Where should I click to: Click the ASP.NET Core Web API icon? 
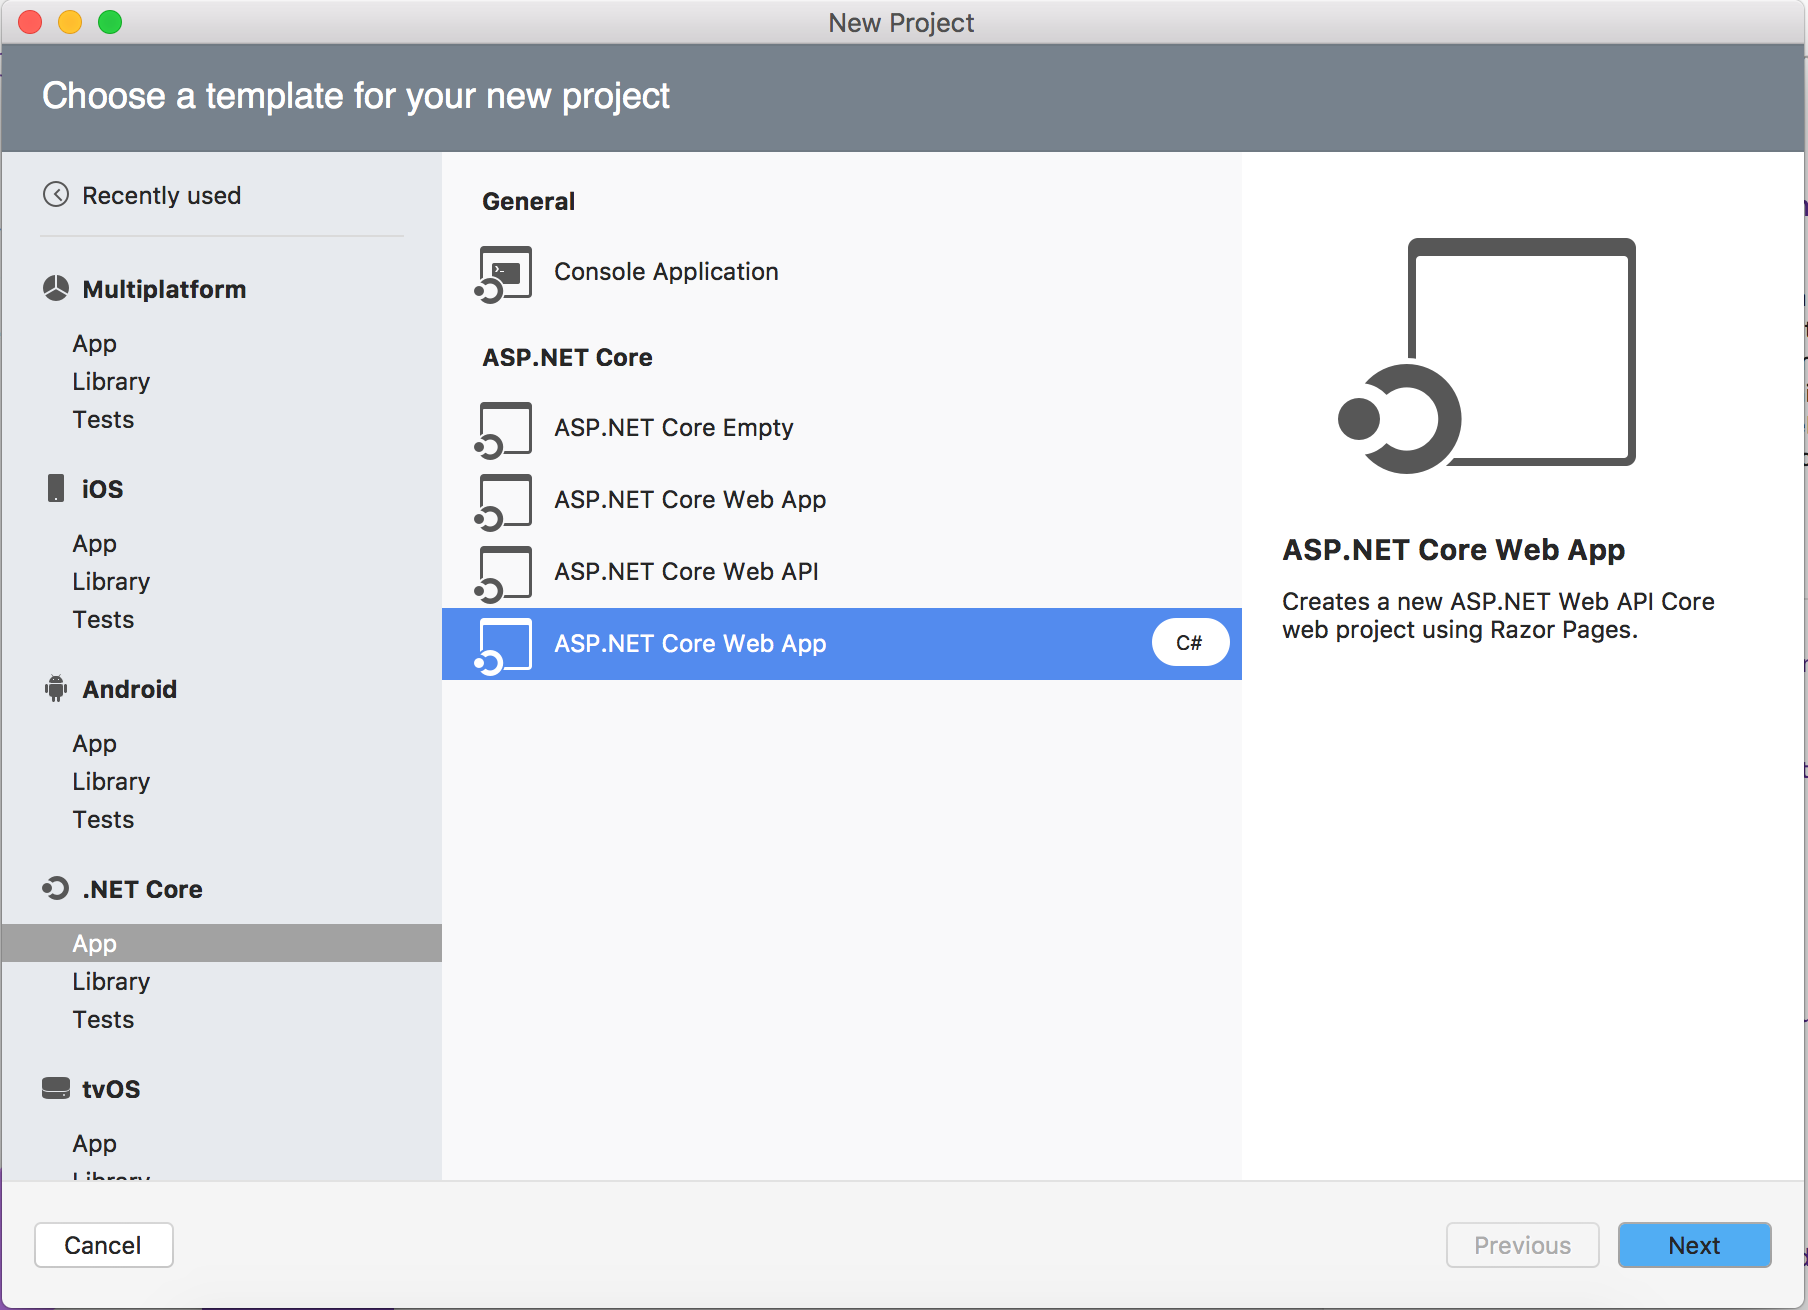(504, 574)
